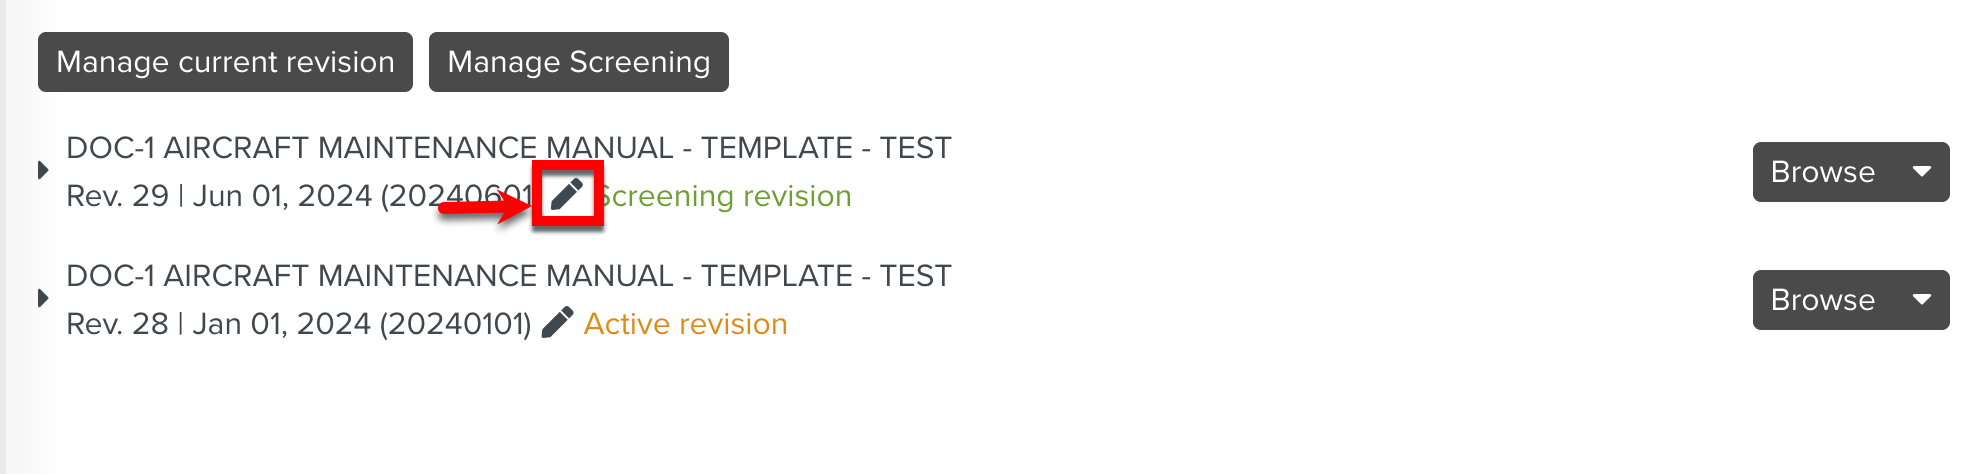Click the (20240101) date code
The height and width of the screenshot is (474, 1970).
[x=455, y=324]
